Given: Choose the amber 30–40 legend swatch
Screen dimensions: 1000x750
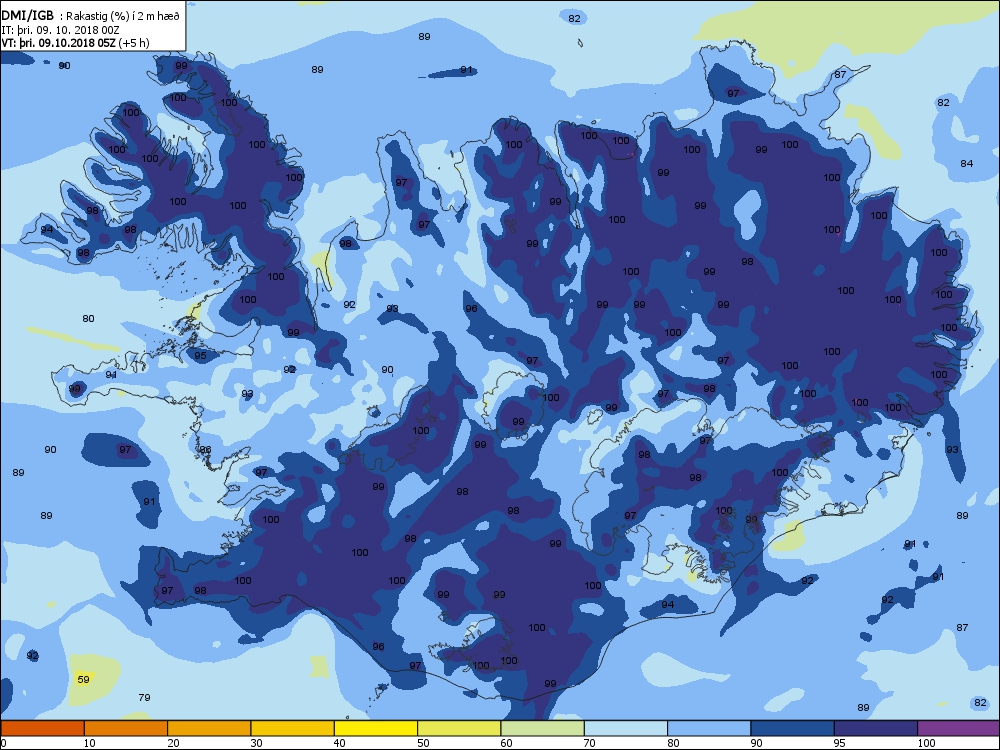Looking at the screenshot, I should point(293,728).
